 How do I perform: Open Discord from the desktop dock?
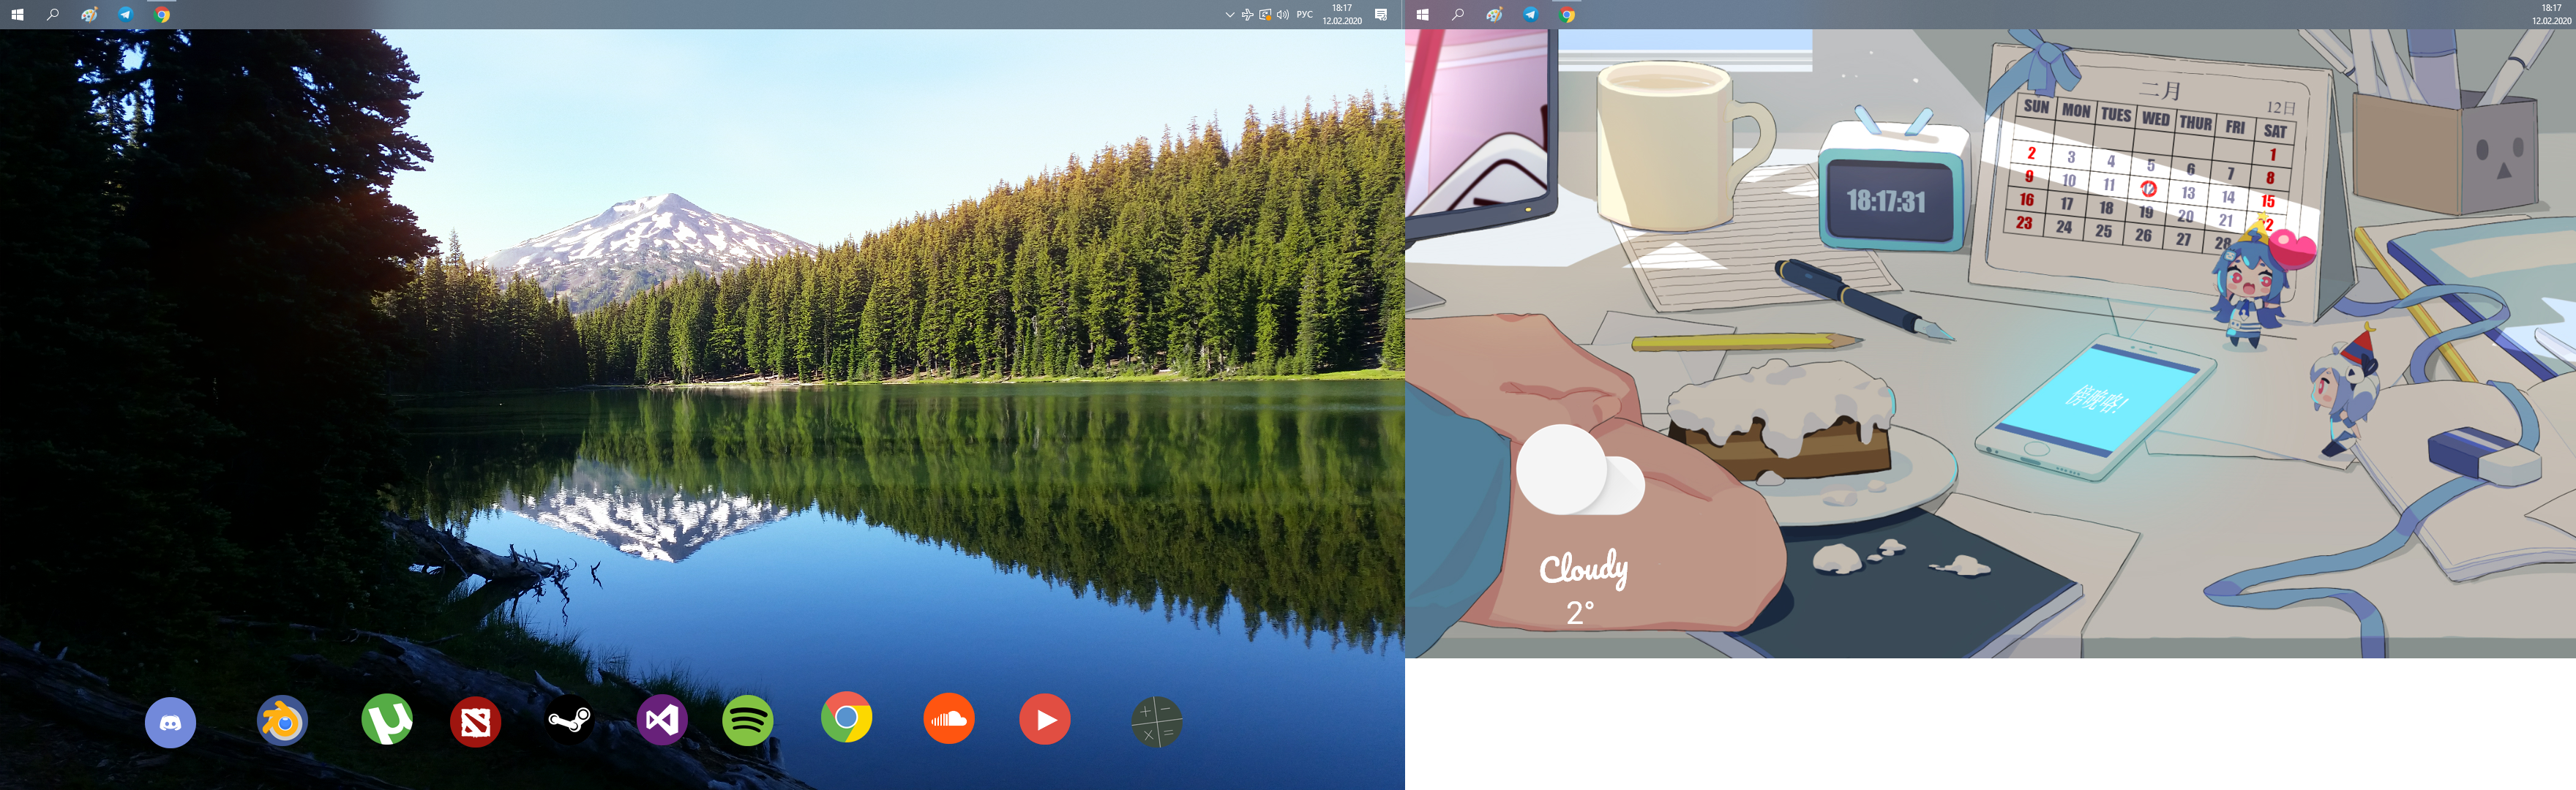(170, 722)
